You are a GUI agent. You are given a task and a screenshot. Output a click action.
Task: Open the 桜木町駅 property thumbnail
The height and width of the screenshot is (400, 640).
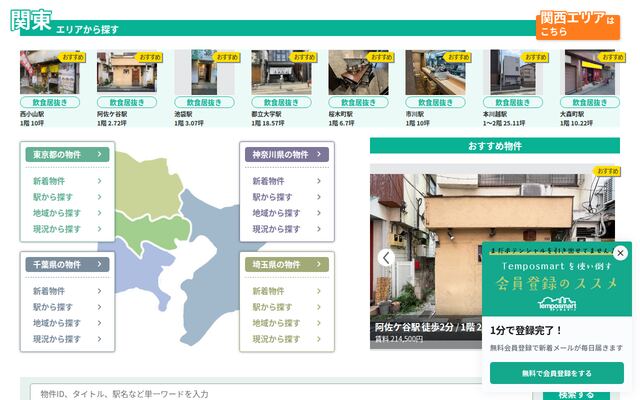(x=358, y=72)
